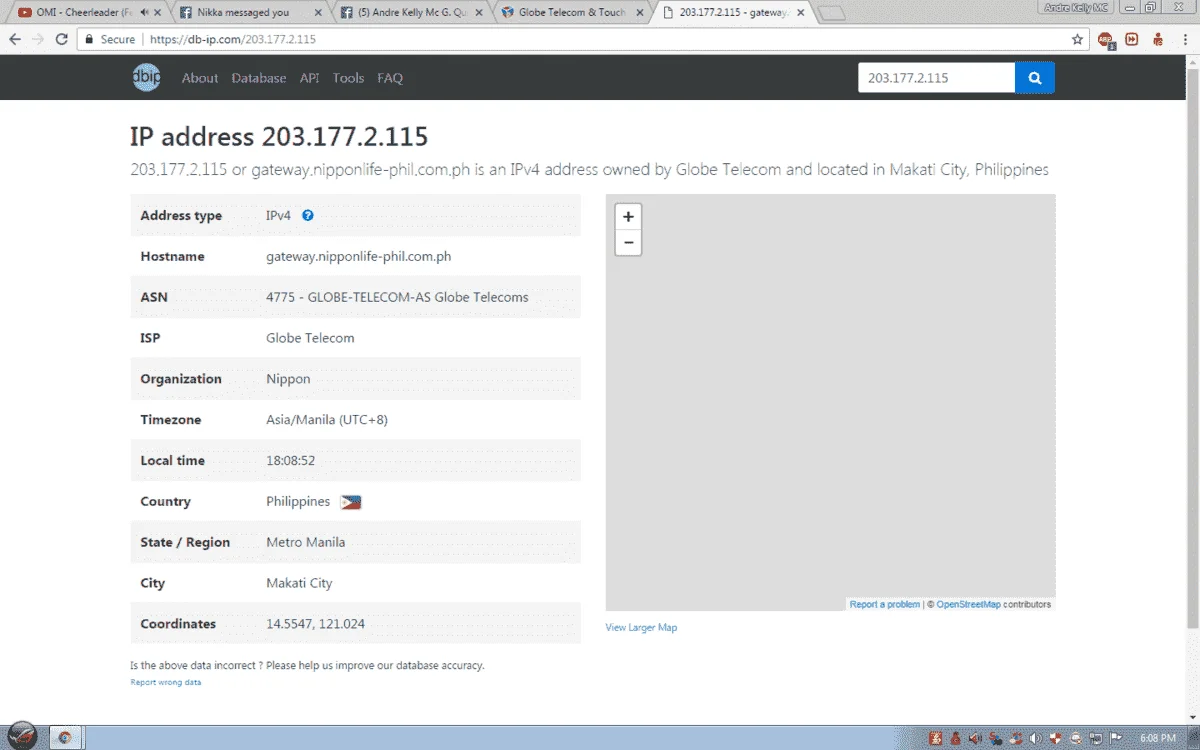This screenshot has height=750, width=1200.
Task: Click the red fast-forward extension icon
Action: [x=1132, y=40]
